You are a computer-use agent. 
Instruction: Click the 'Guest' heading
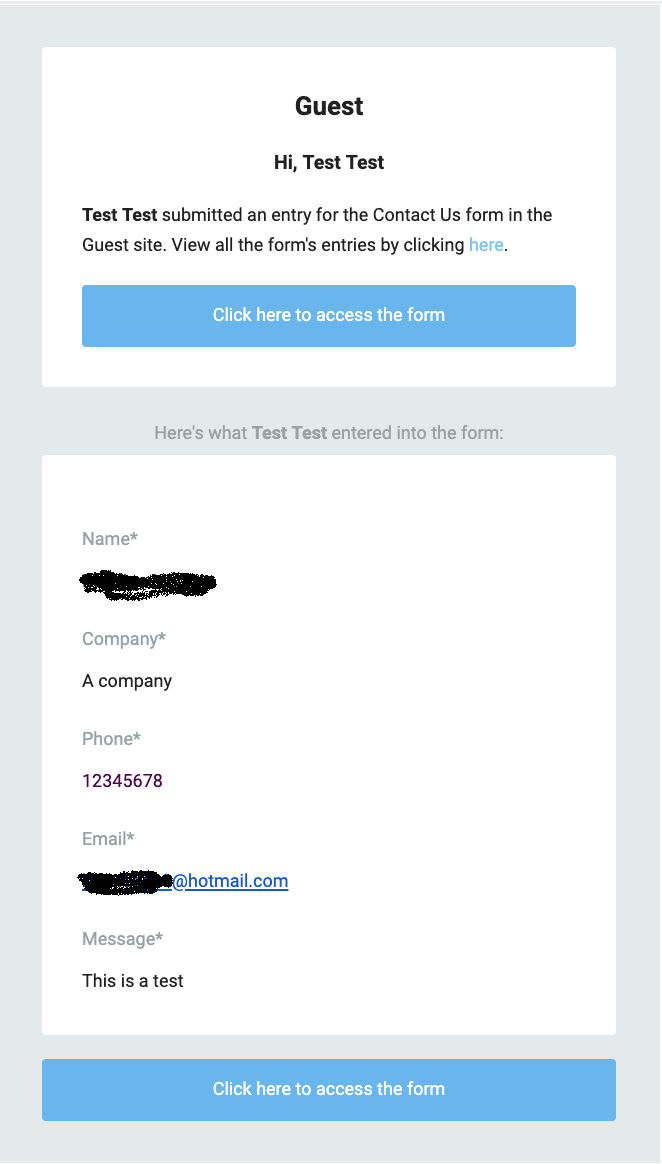tap(329, 106)
